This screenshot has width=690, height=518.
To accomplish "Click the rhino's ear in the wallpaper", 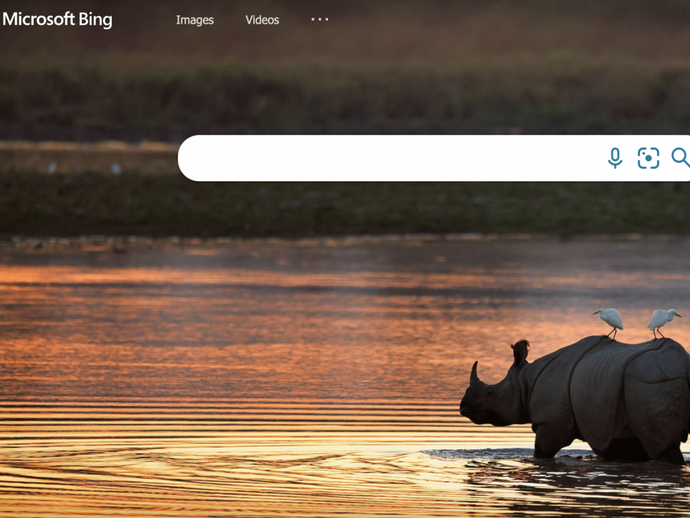I will (521, 352).
